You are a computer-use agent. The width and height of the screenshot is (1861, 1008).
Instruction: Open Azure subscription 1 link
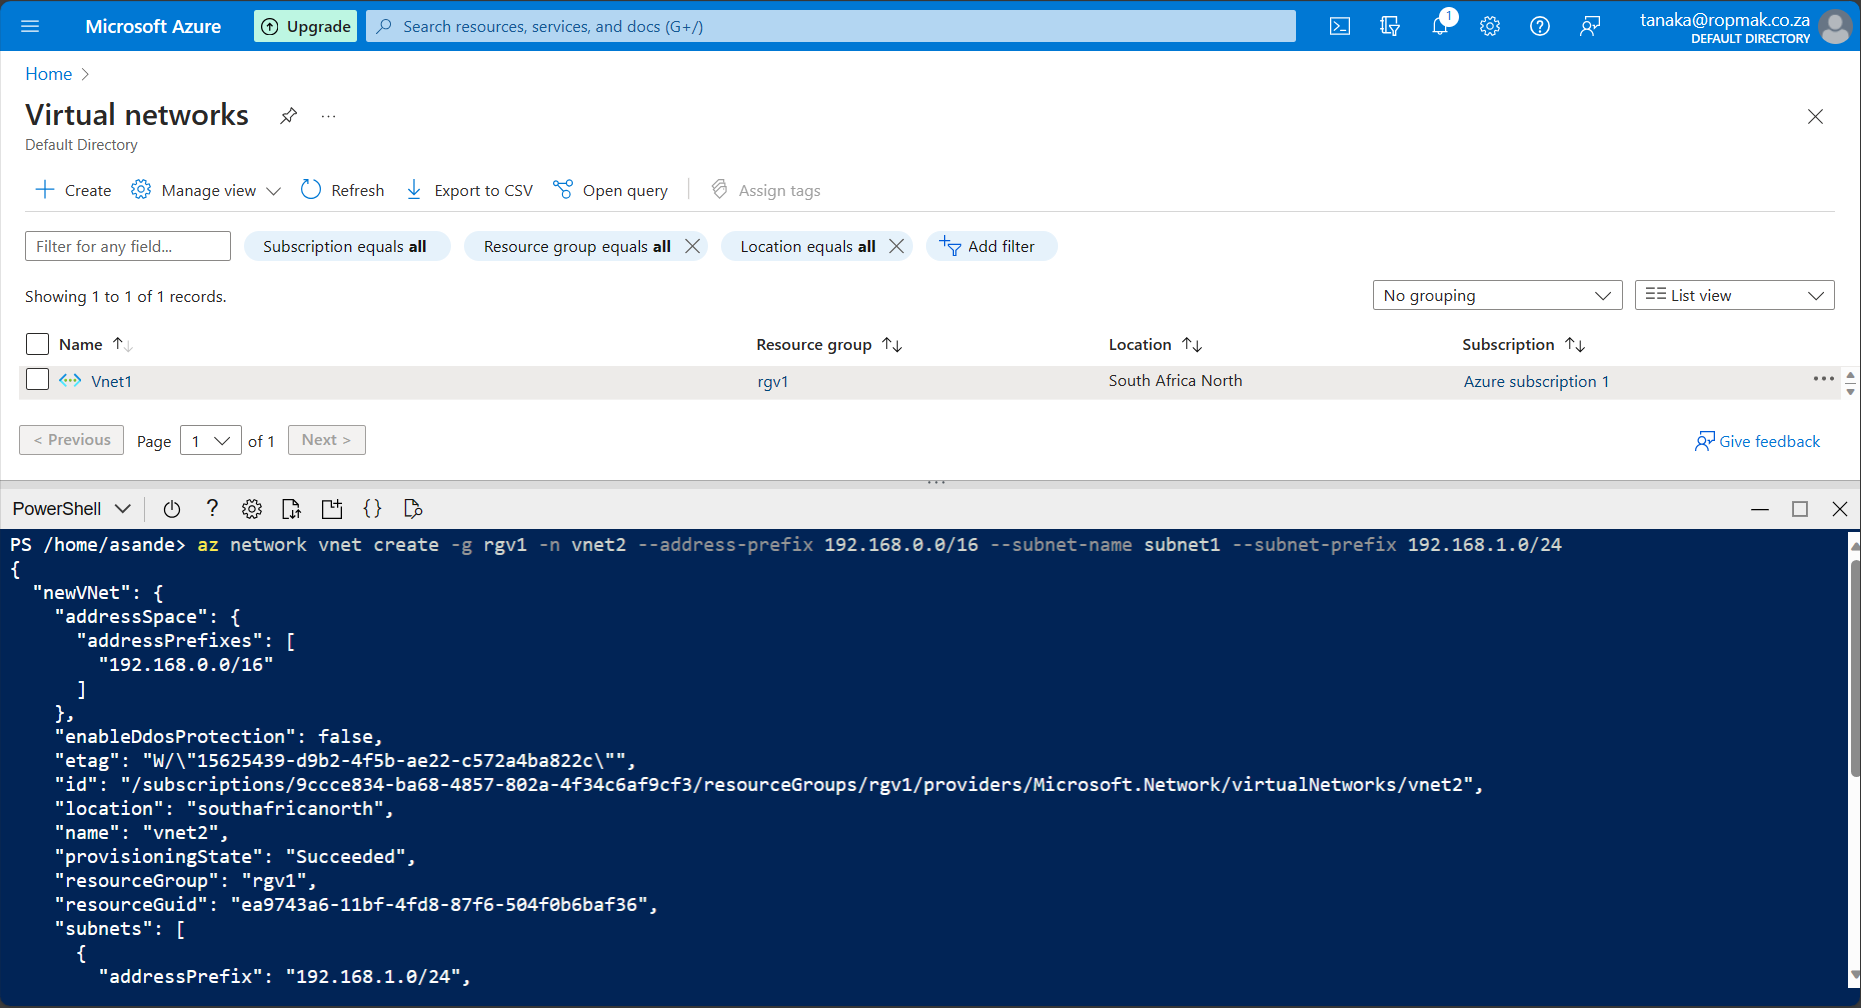[x=1536, y=381]
